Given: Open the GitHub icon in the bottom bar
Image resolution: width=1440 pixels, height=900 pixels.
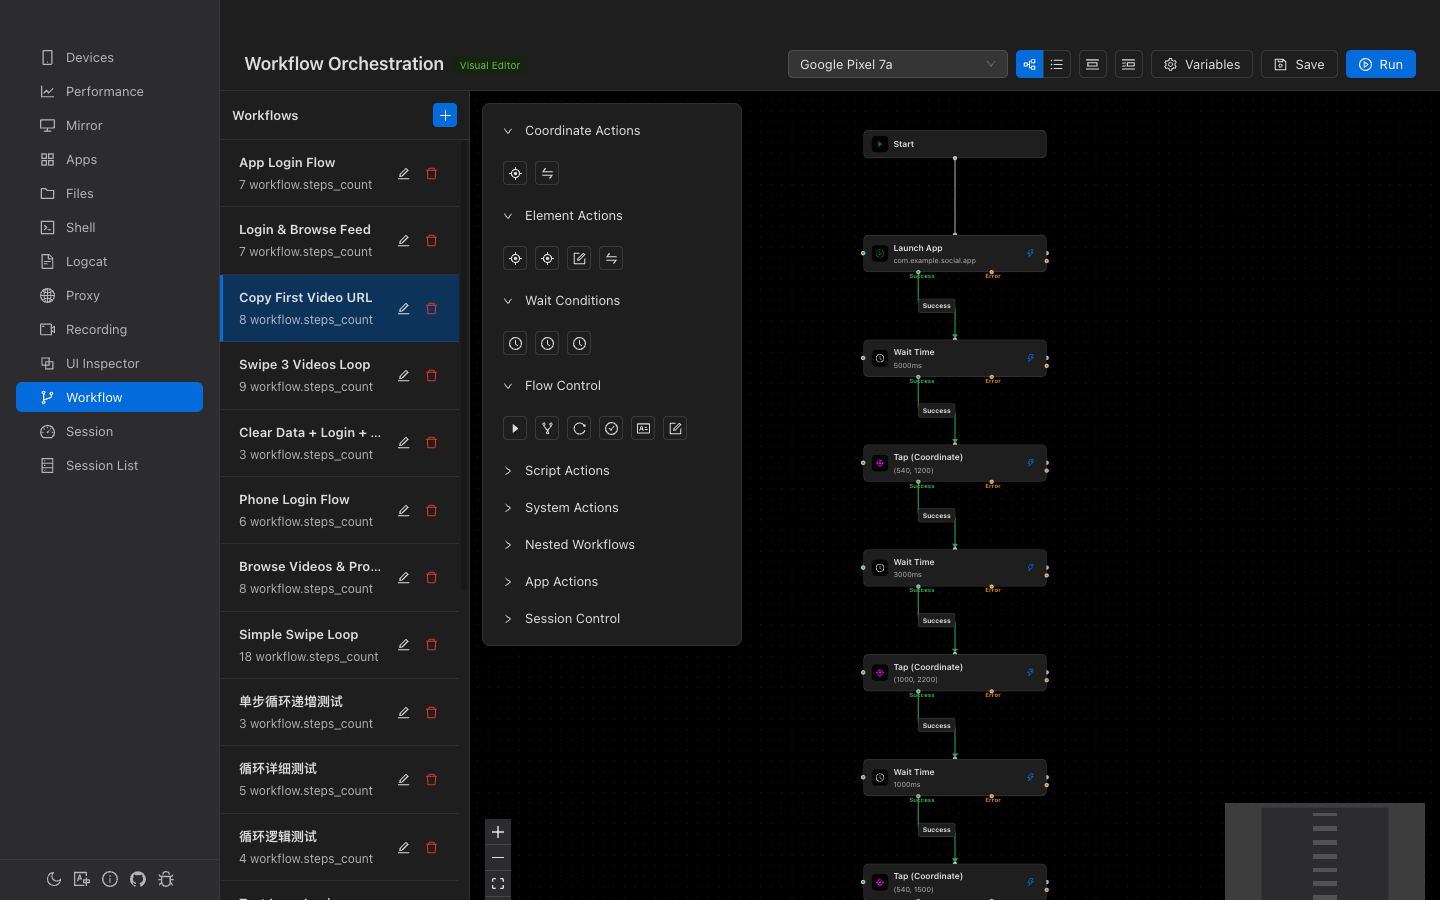Looking at the screenshot, I should coord(138,879).
